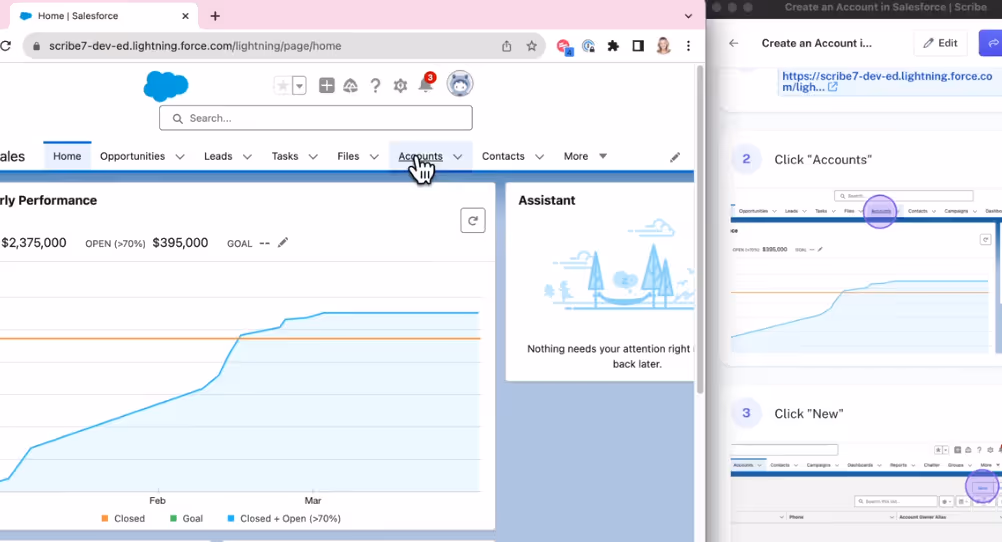Screen dimensions: 1002x542
Task: Click the tab search chevron in Chrome
Action: click(688, 16)
